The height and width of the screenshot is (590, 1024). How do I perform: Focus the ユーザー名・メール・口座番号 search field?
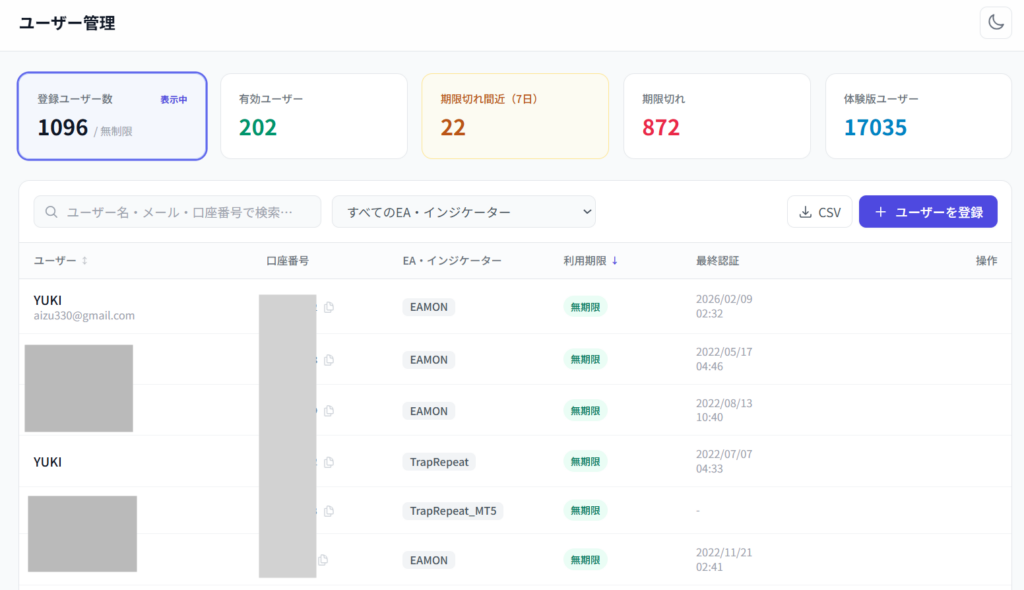(178, 212)
